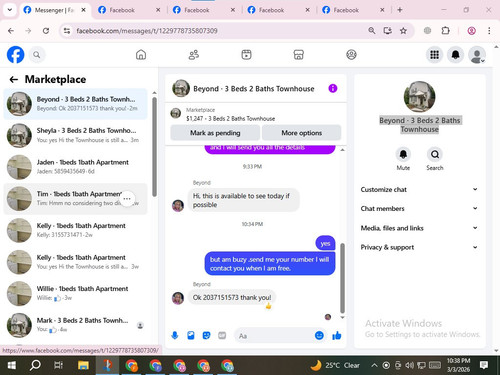Open Facebook search magnifier icon

[x=37, y=55]
